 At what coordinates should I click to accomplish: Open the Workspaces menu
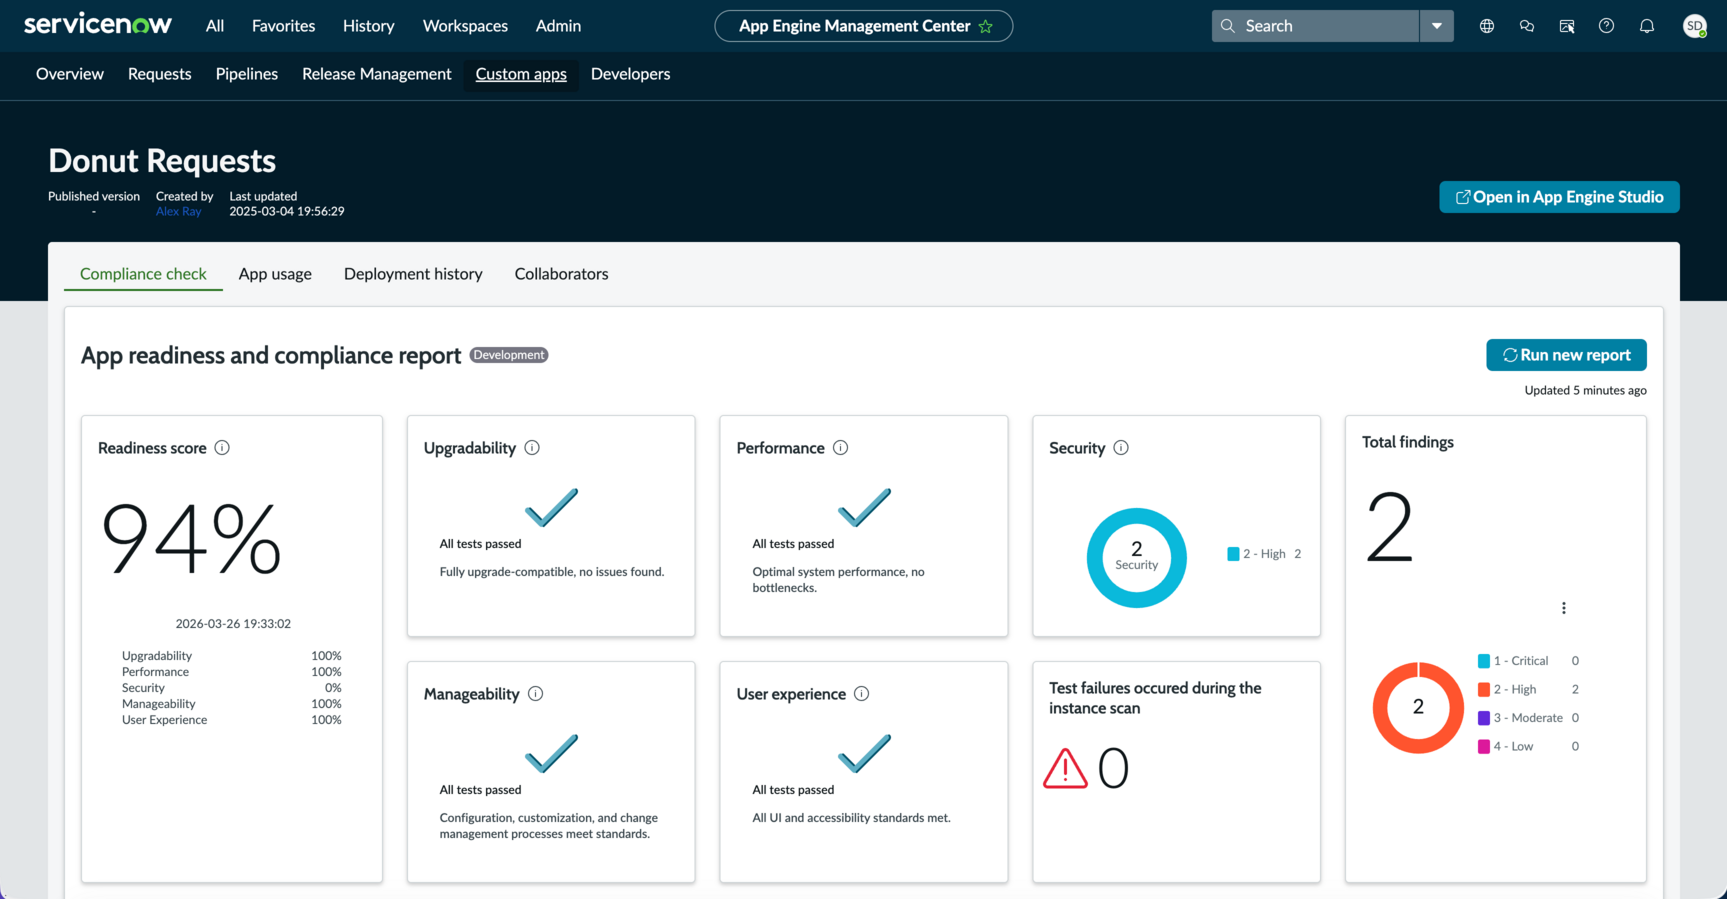pos(465,26)
